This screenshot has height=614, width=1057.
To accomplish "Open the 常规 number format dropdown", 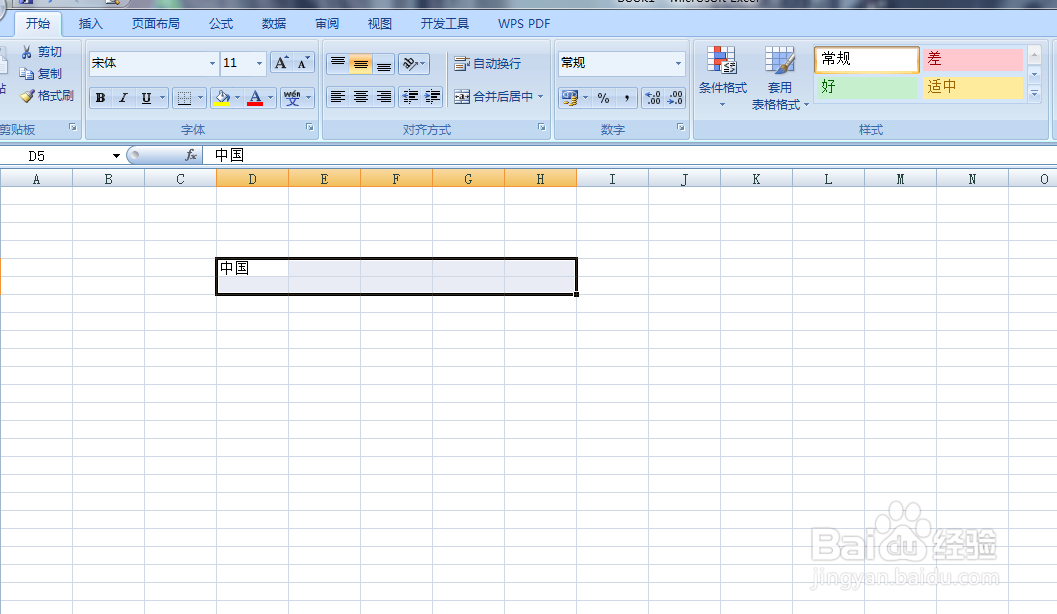I will click(678, 63).
